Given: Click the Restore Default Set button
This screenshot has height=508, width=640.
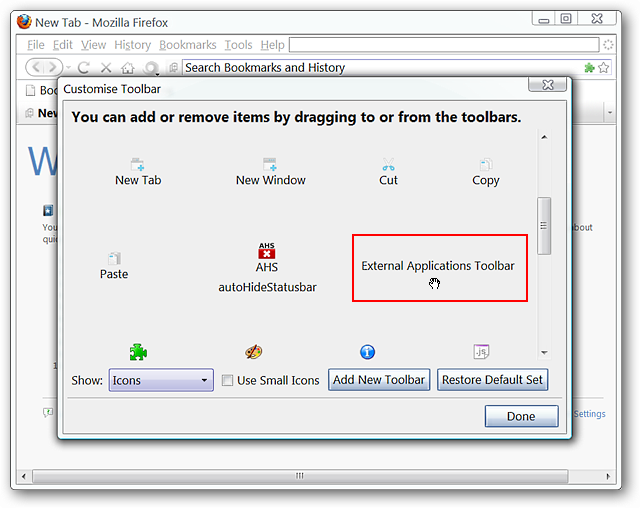Looking at the screenshot, I should point(492,380).
